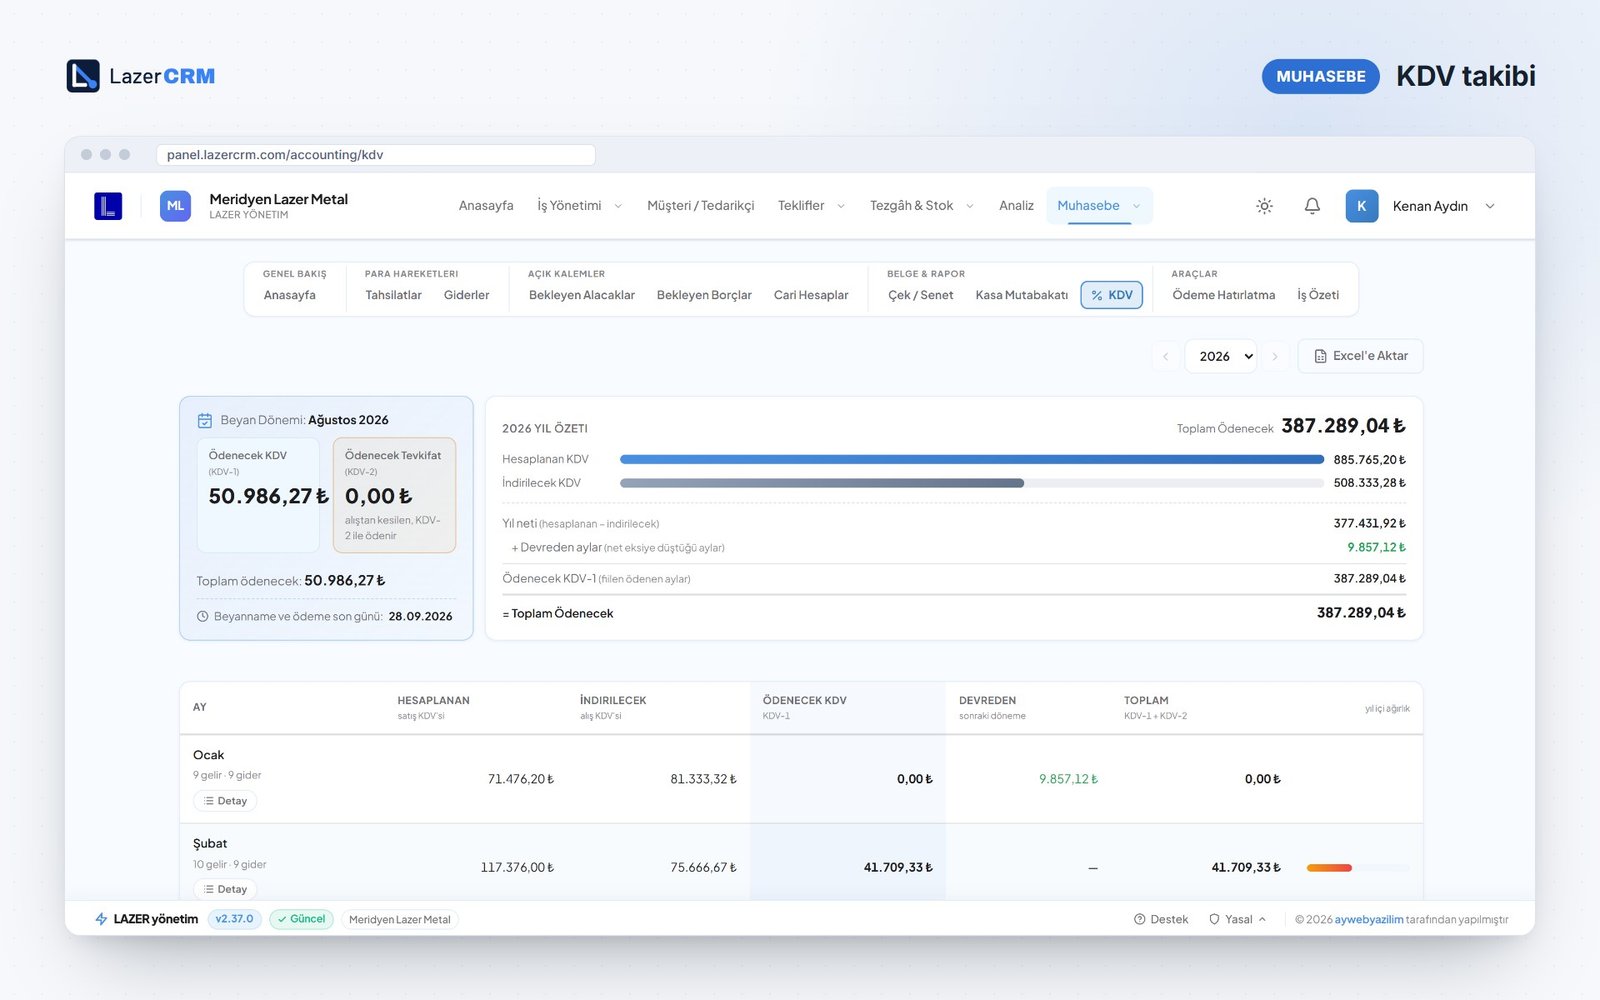
Task: Open the Bekleyen Borçlar tab
Action: [x=704, y=295]
